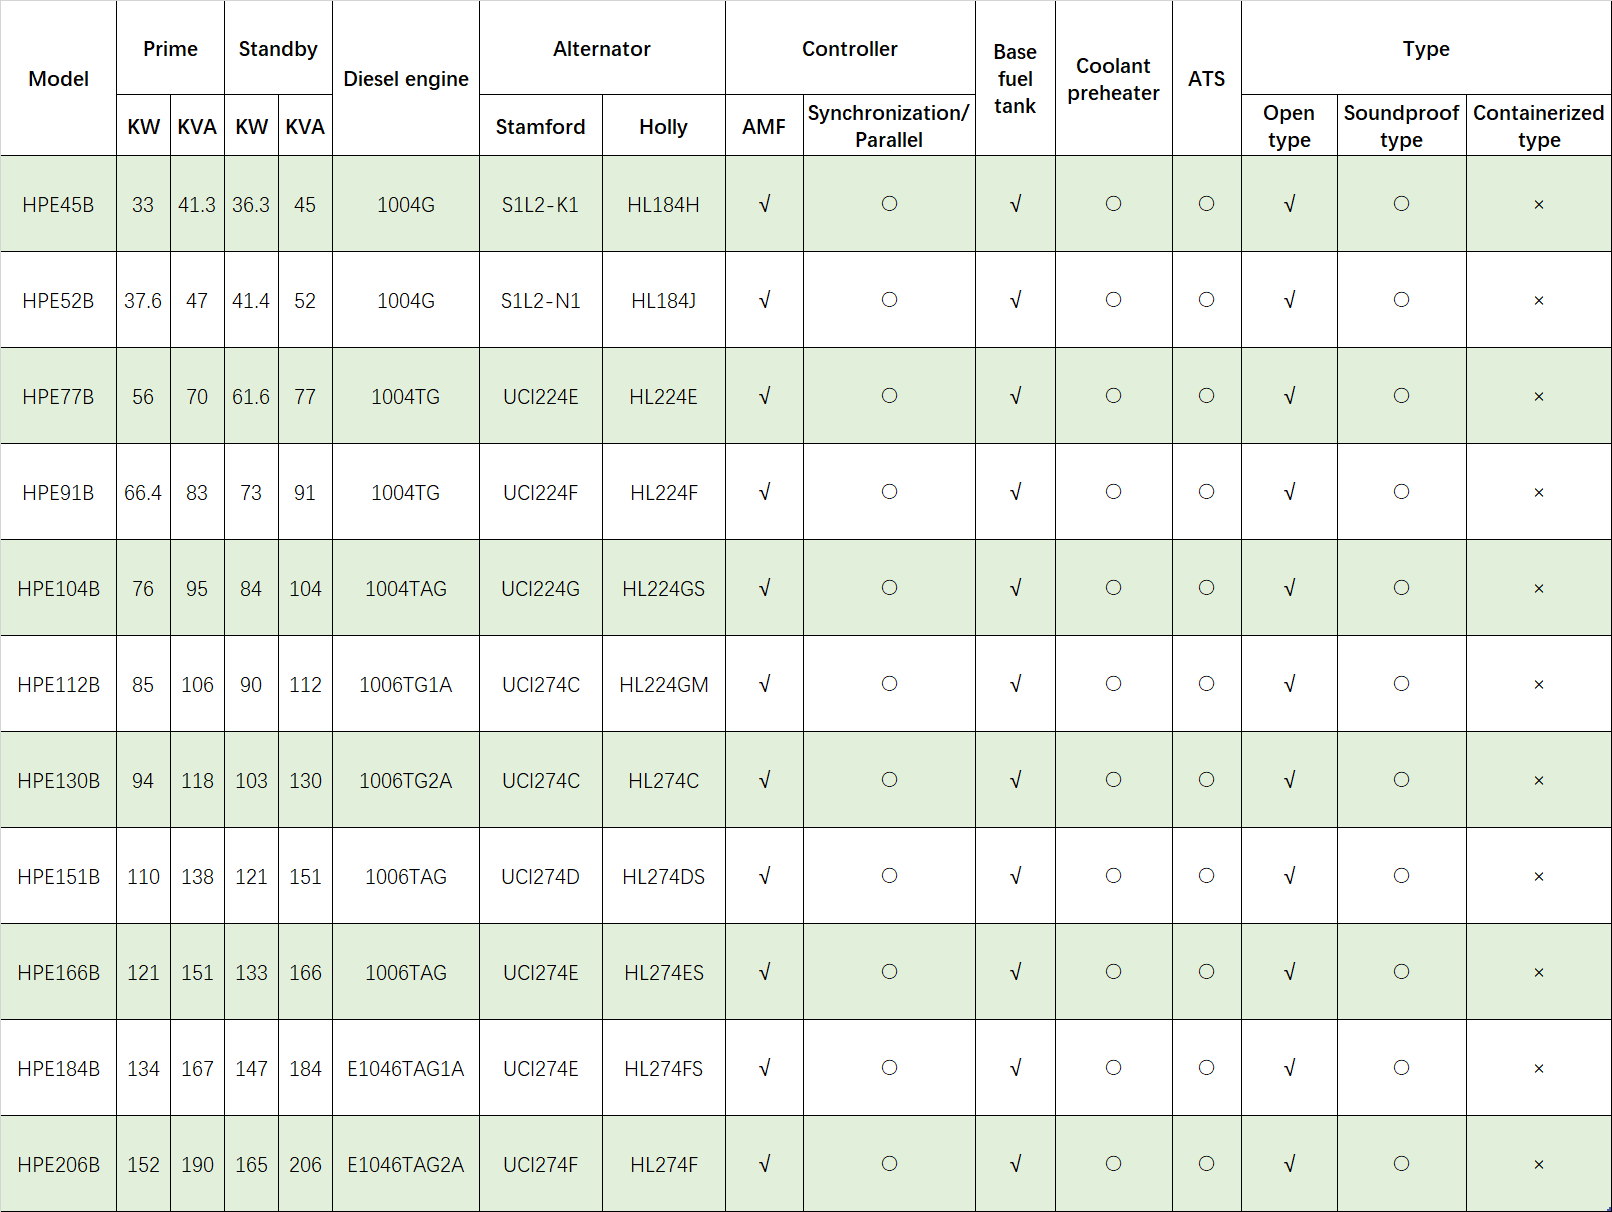Select the HL274DS Holly cell

[x=664, y=876]
